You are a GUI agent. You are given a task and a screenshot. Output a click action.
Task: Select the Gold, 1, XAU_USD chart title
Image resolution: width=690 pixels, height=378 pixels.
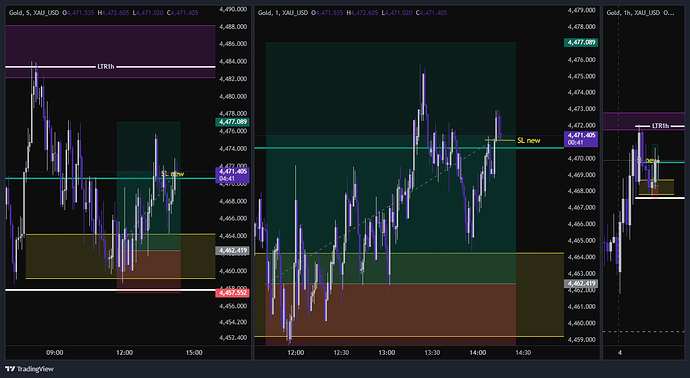coord(283,13)
